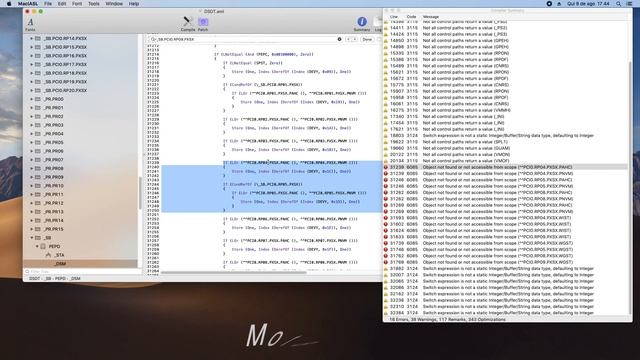Open the Apple menu
Screen dimensions: 640x360
pyautogui.click(x=9, y=4)
